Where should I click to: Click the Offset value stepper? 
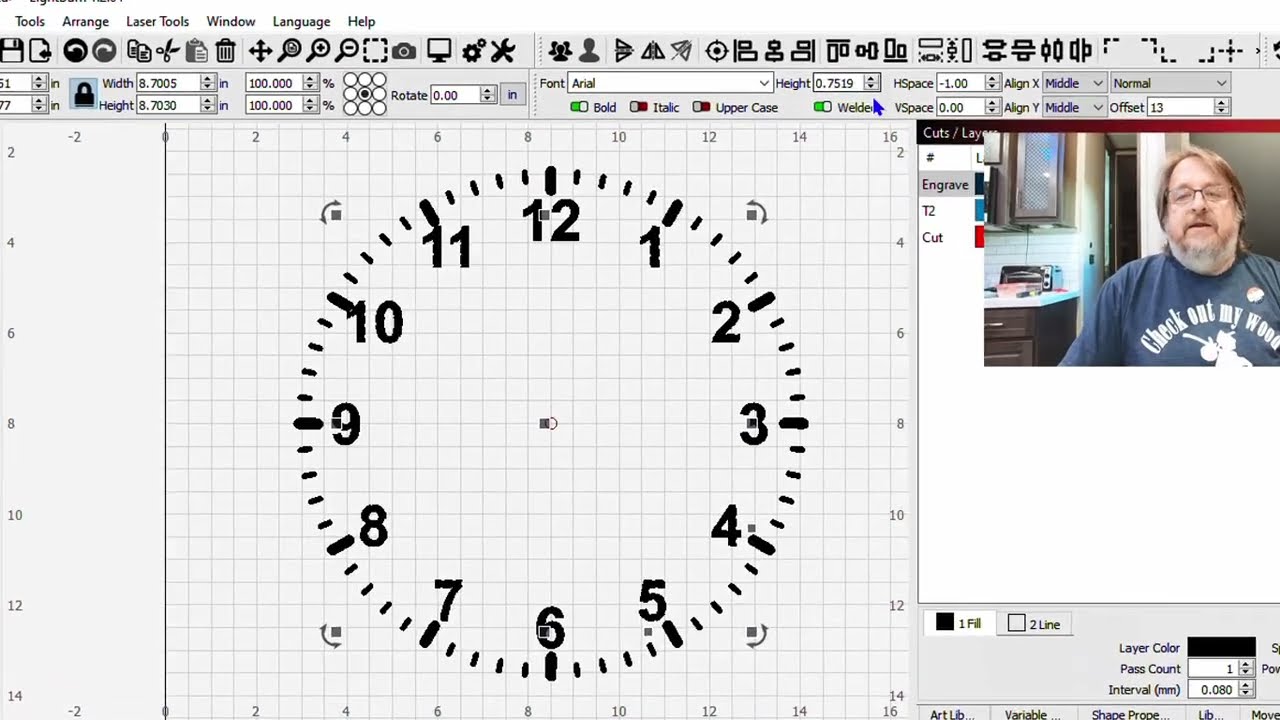coord(1220,107)
